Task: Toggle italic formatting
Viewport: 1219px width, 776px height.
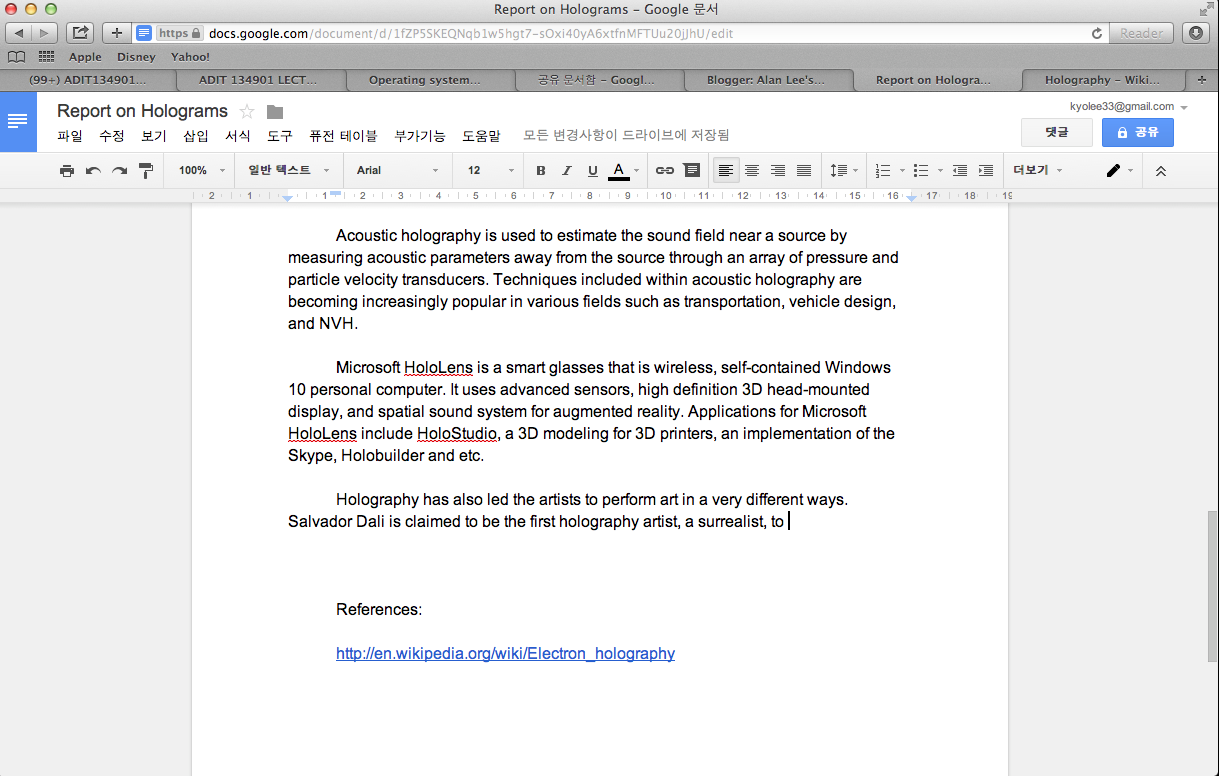Action: [567, 171]
